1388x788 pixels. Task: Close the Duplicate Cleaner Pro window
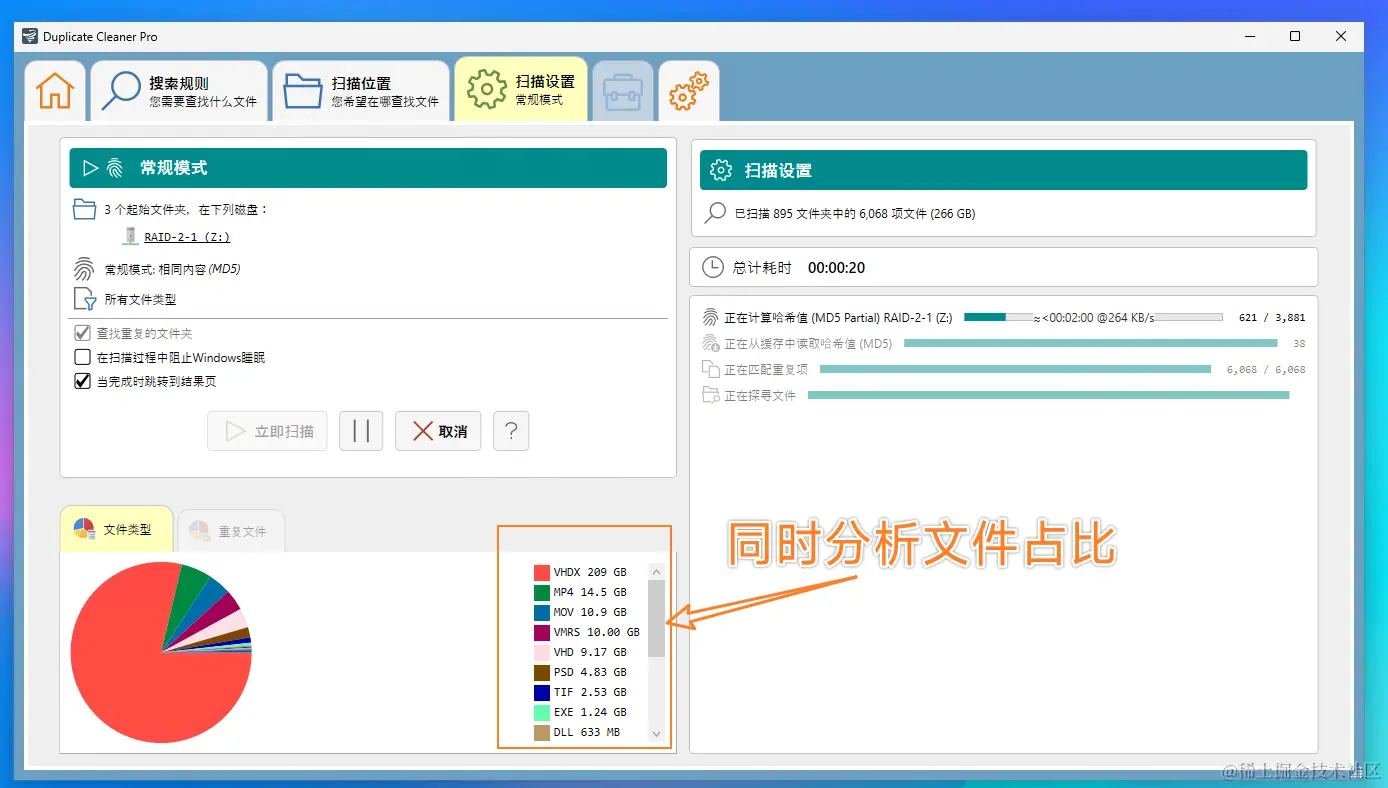1341,37
